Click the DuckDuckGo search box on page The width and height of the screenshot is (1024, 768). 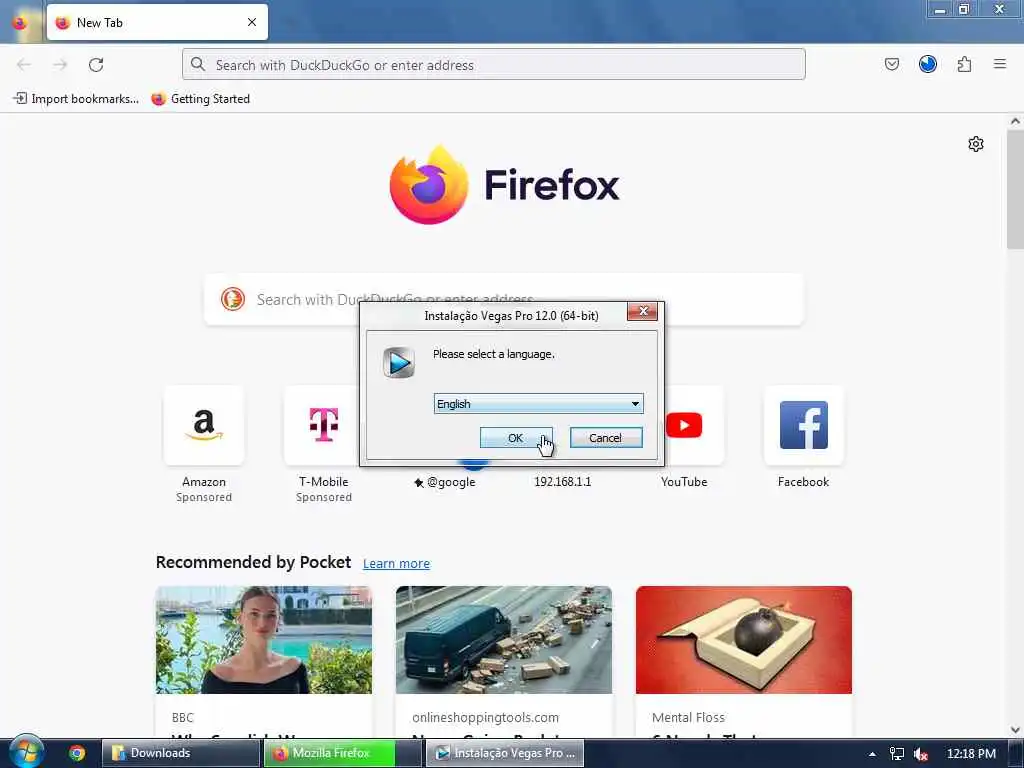point(504,299)
